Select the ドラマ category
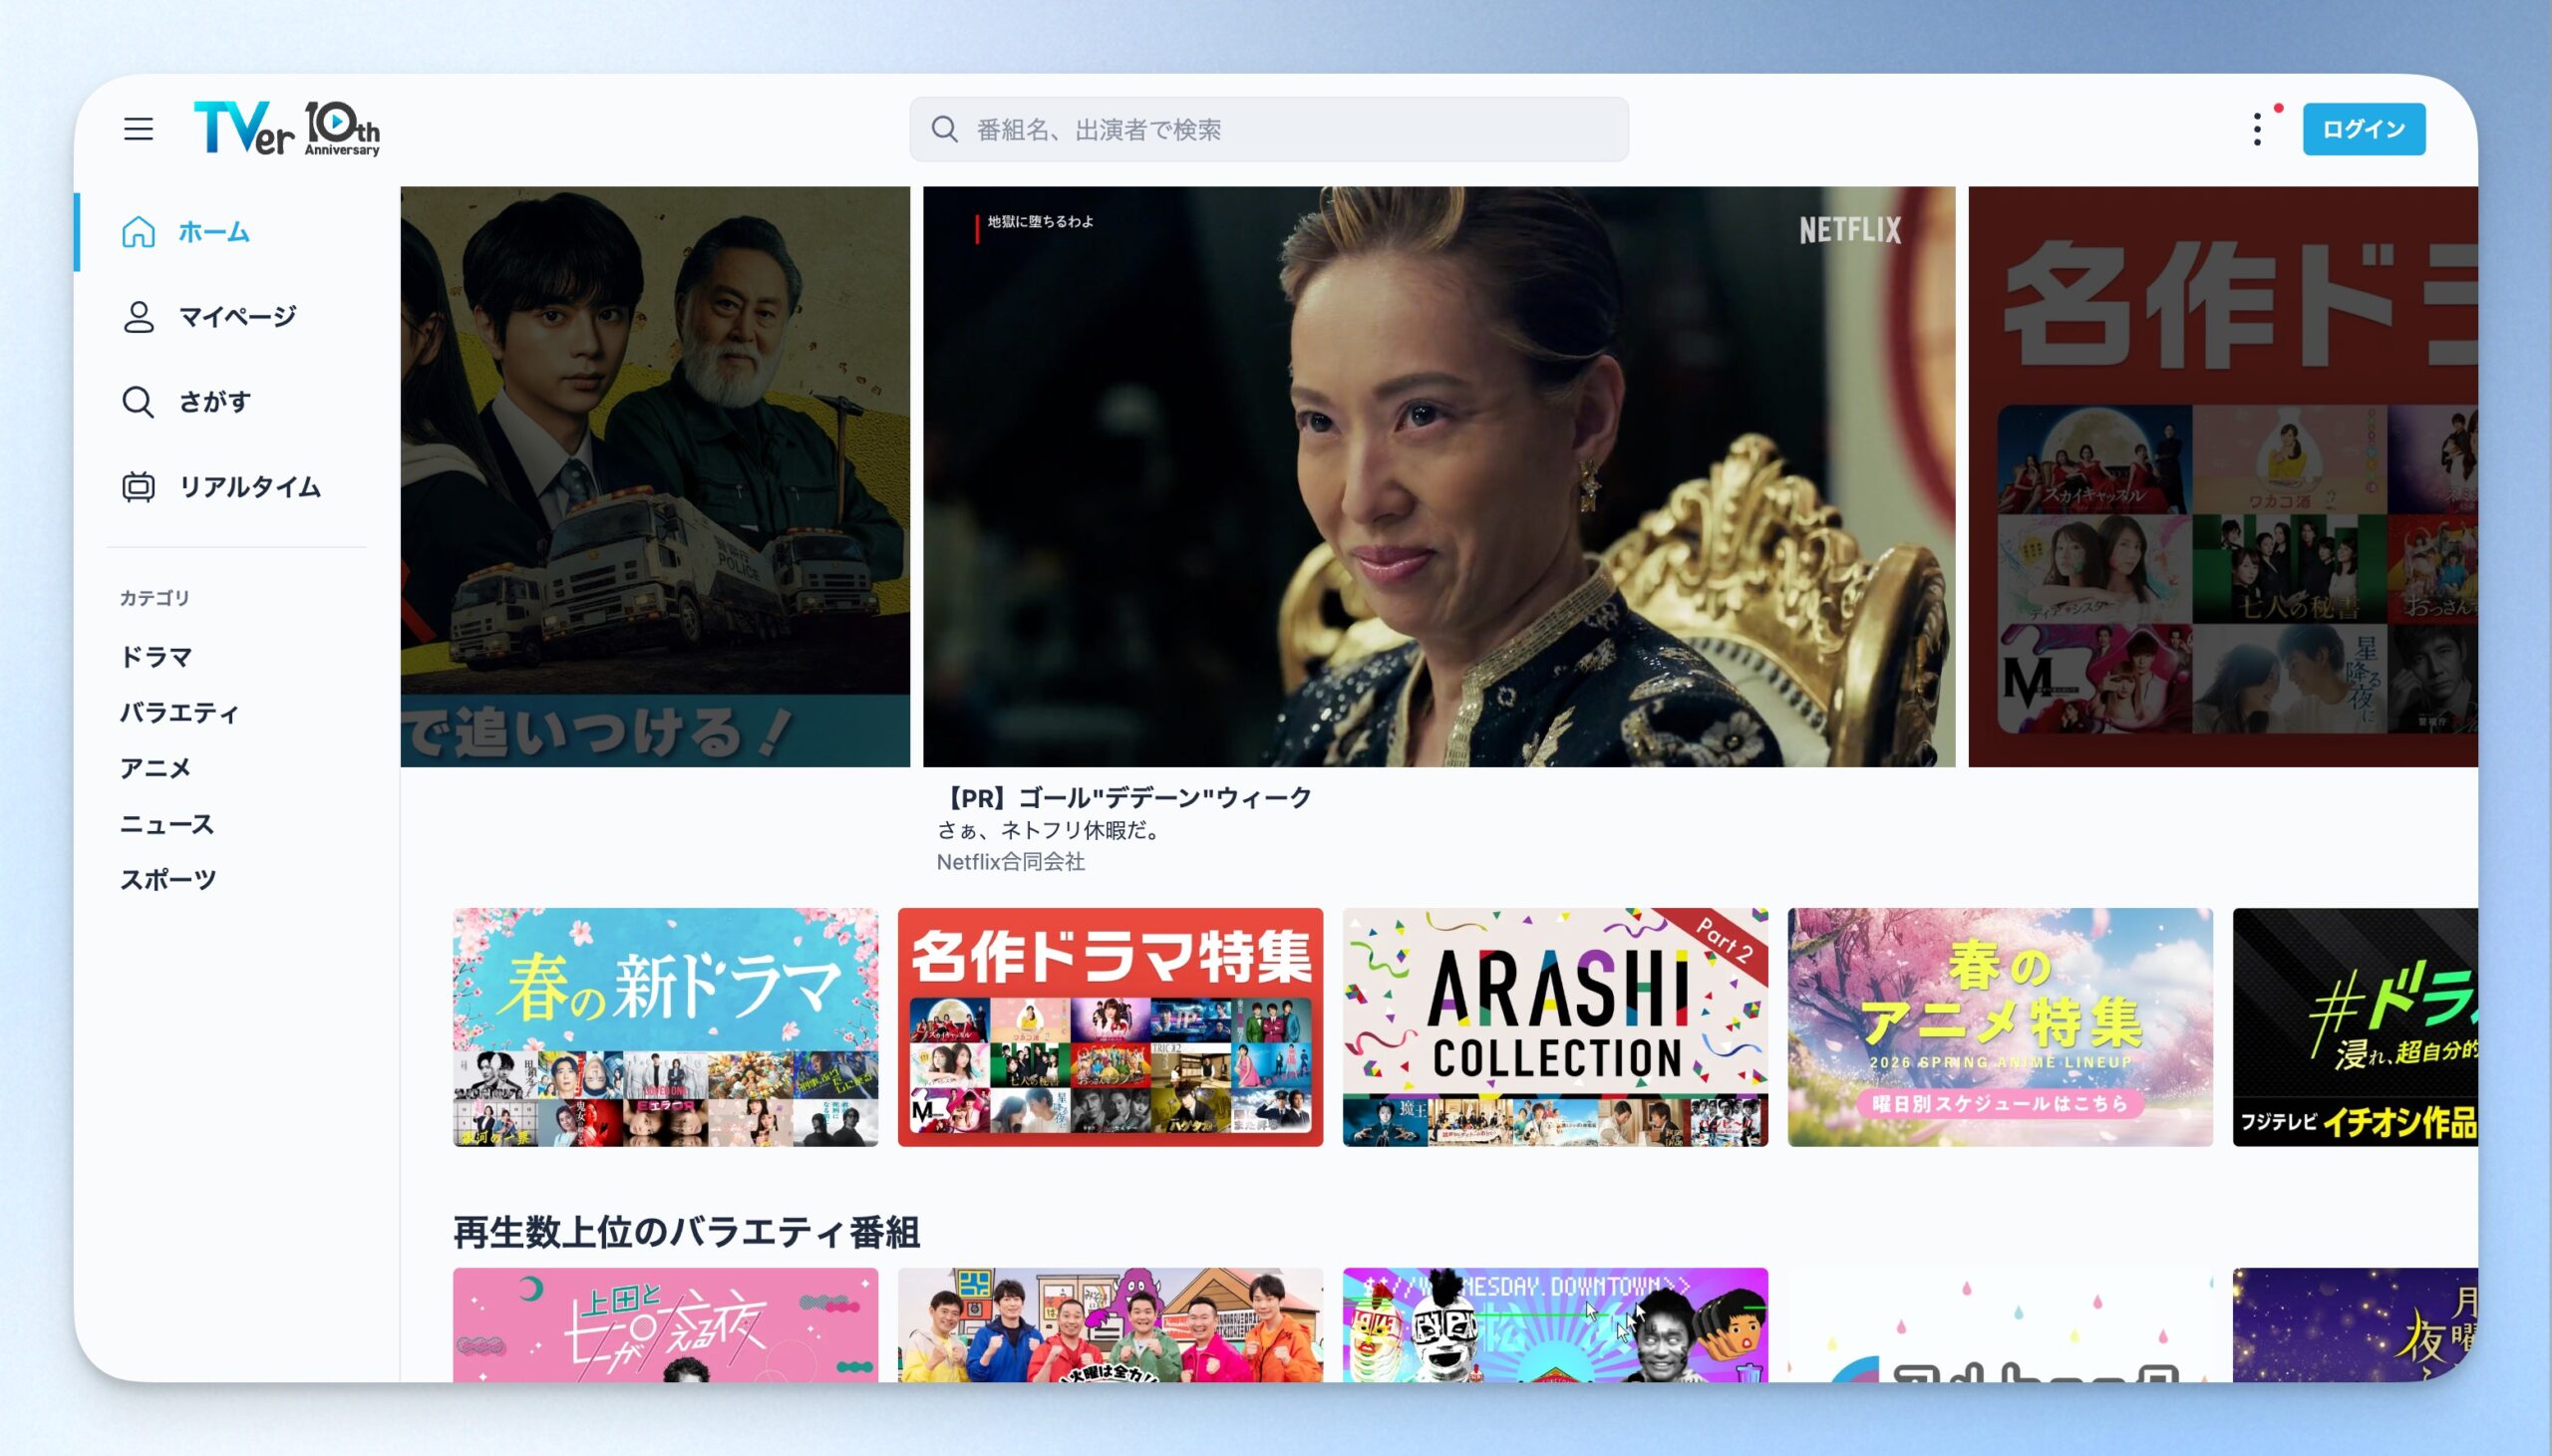This screenshot has height=1456, width=2552. [156, 657]
